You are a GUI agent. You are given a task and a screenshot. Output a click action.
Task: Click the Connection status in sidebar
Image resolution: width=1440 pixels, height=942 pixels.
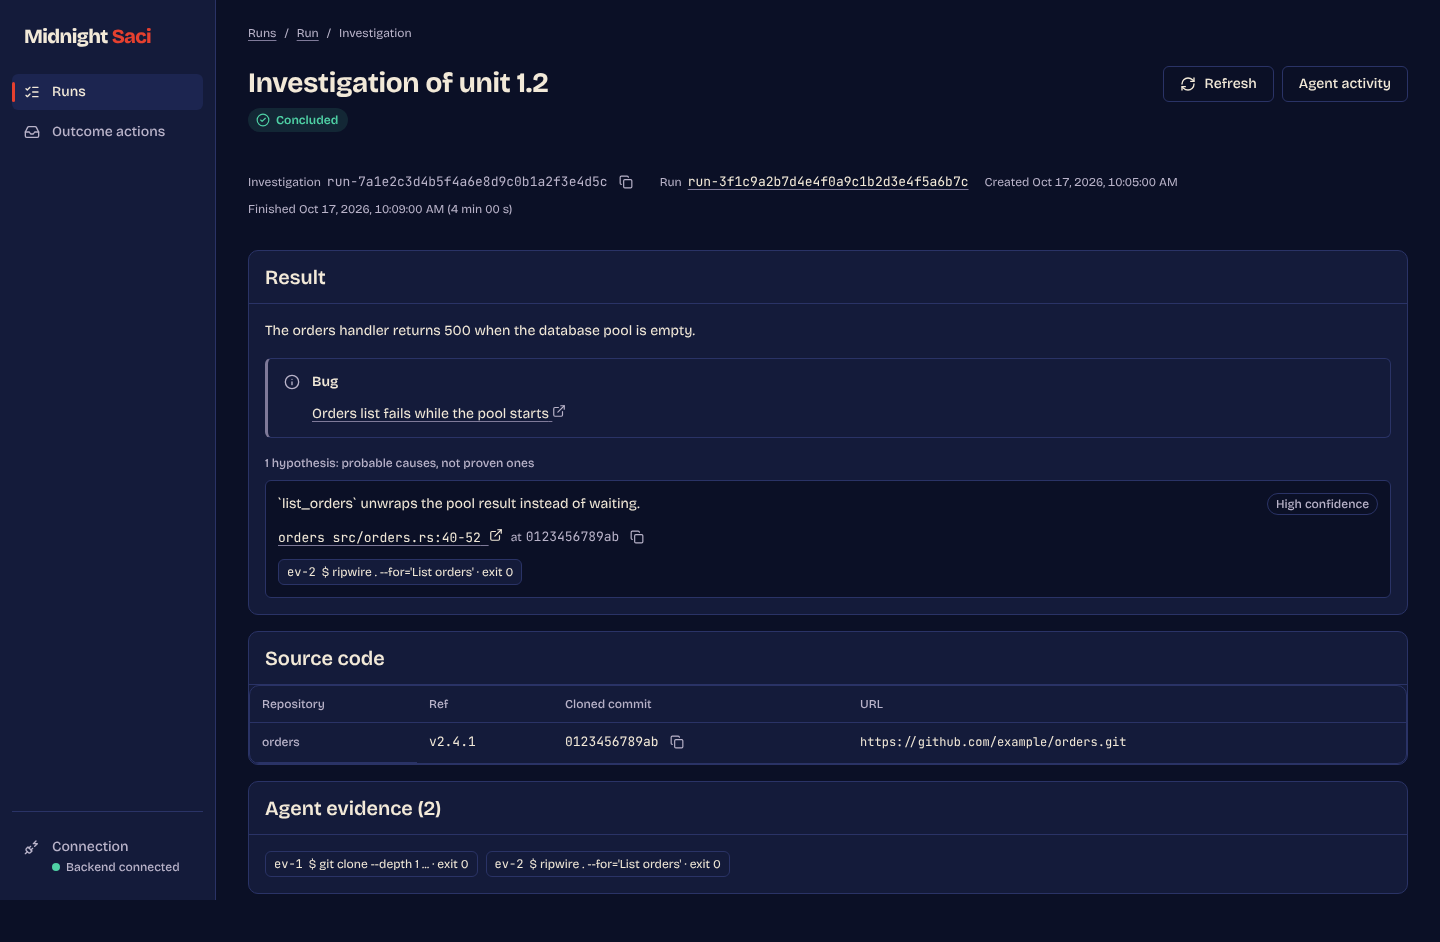[x=107, y=856]
